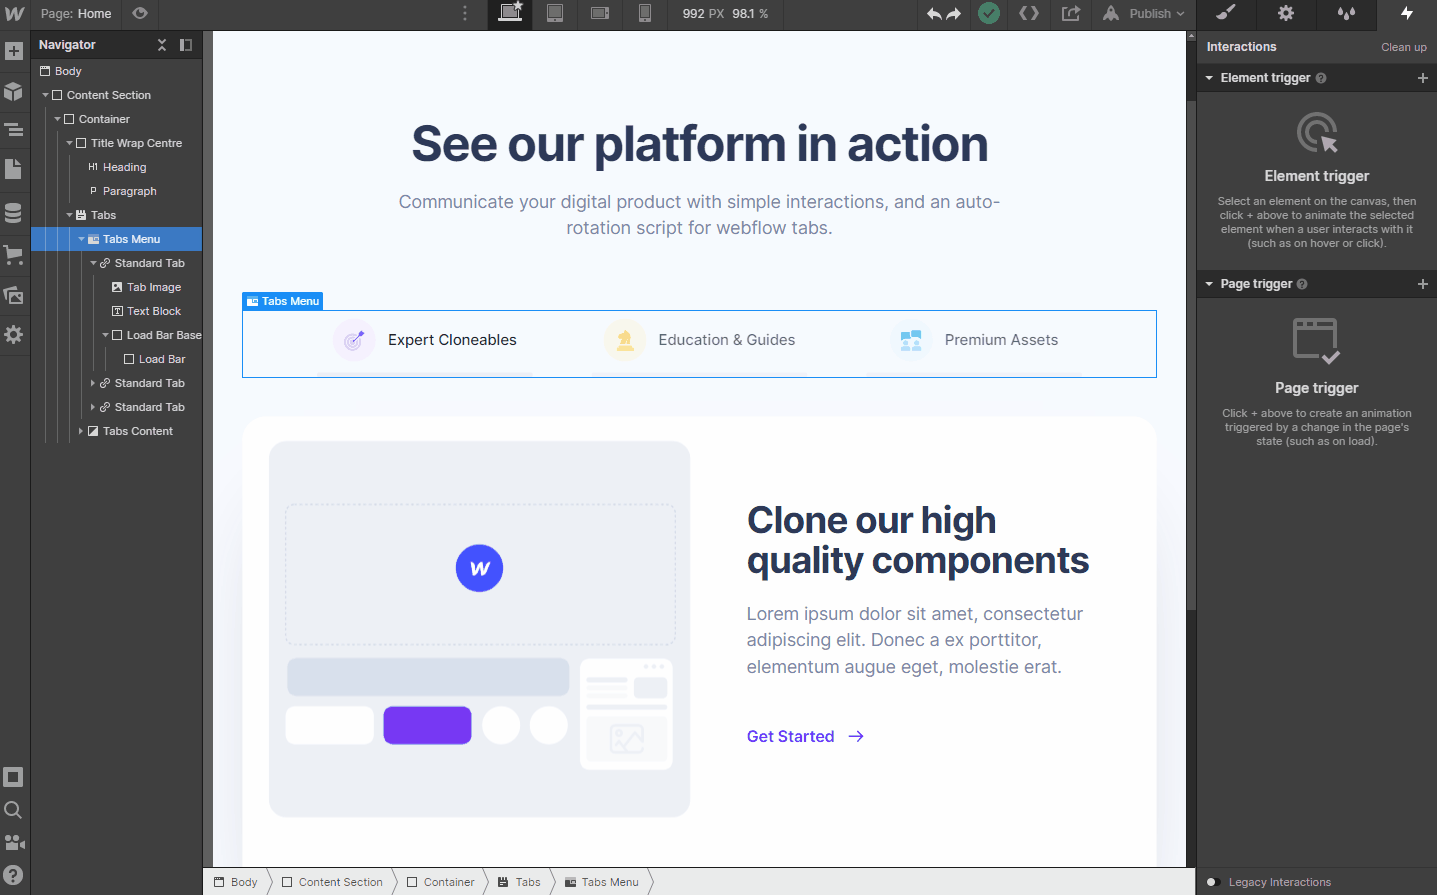Select the Interactions lightning tab
The width and height of the screenshot is (1437, 895).
click(x=1407, y=13)
